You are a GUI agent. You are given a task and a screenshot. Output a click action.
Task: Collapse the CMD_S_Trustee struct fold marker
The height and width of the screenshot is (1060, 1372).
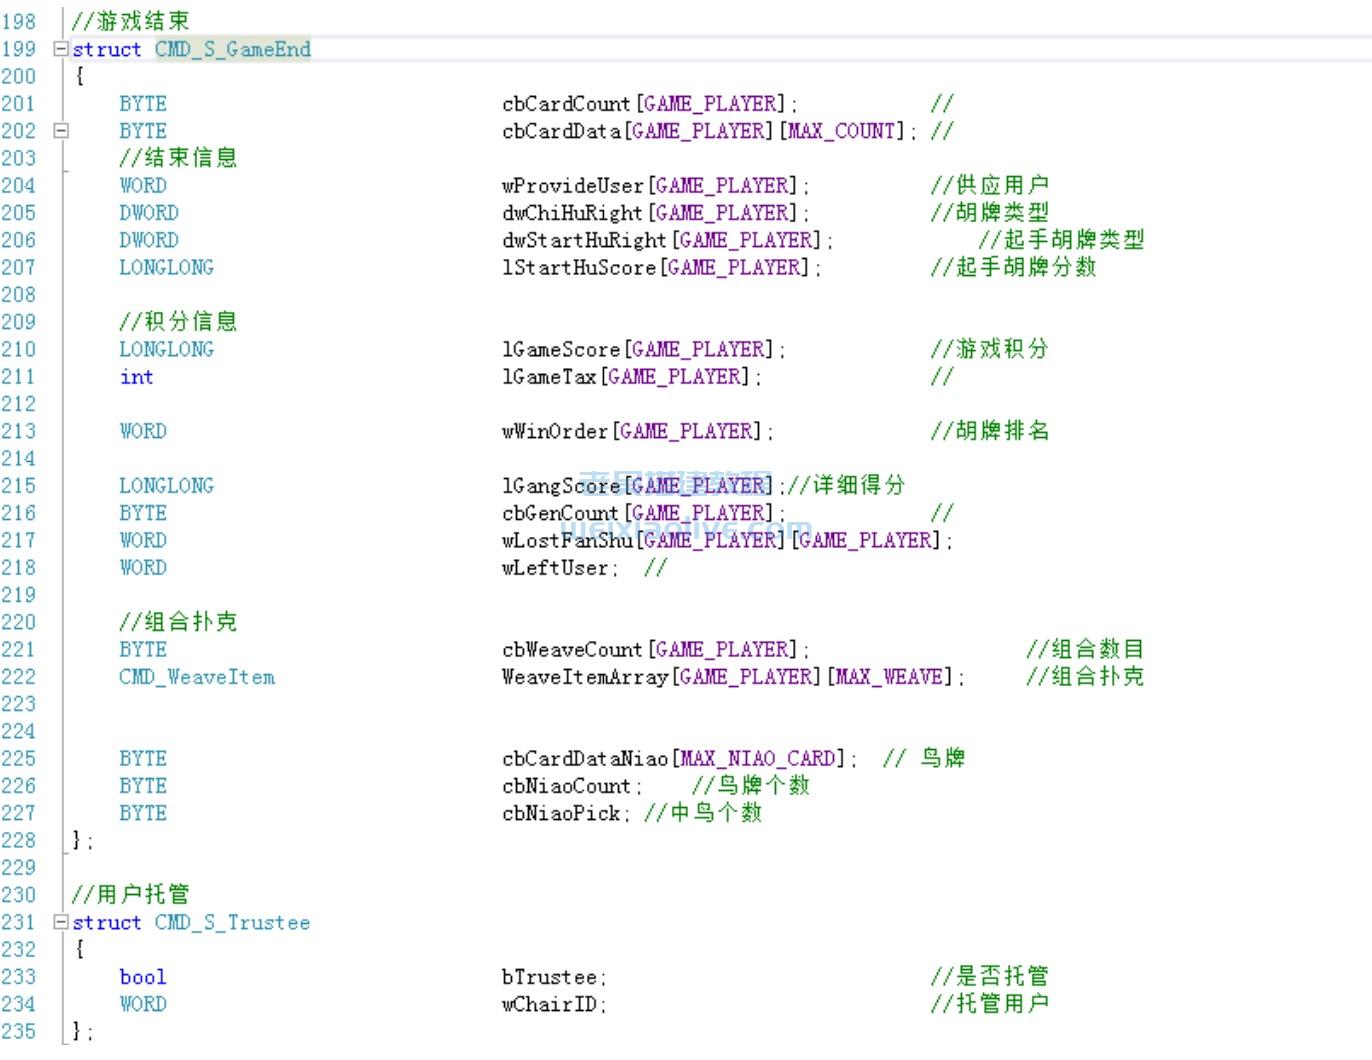[x=61, y=922]
